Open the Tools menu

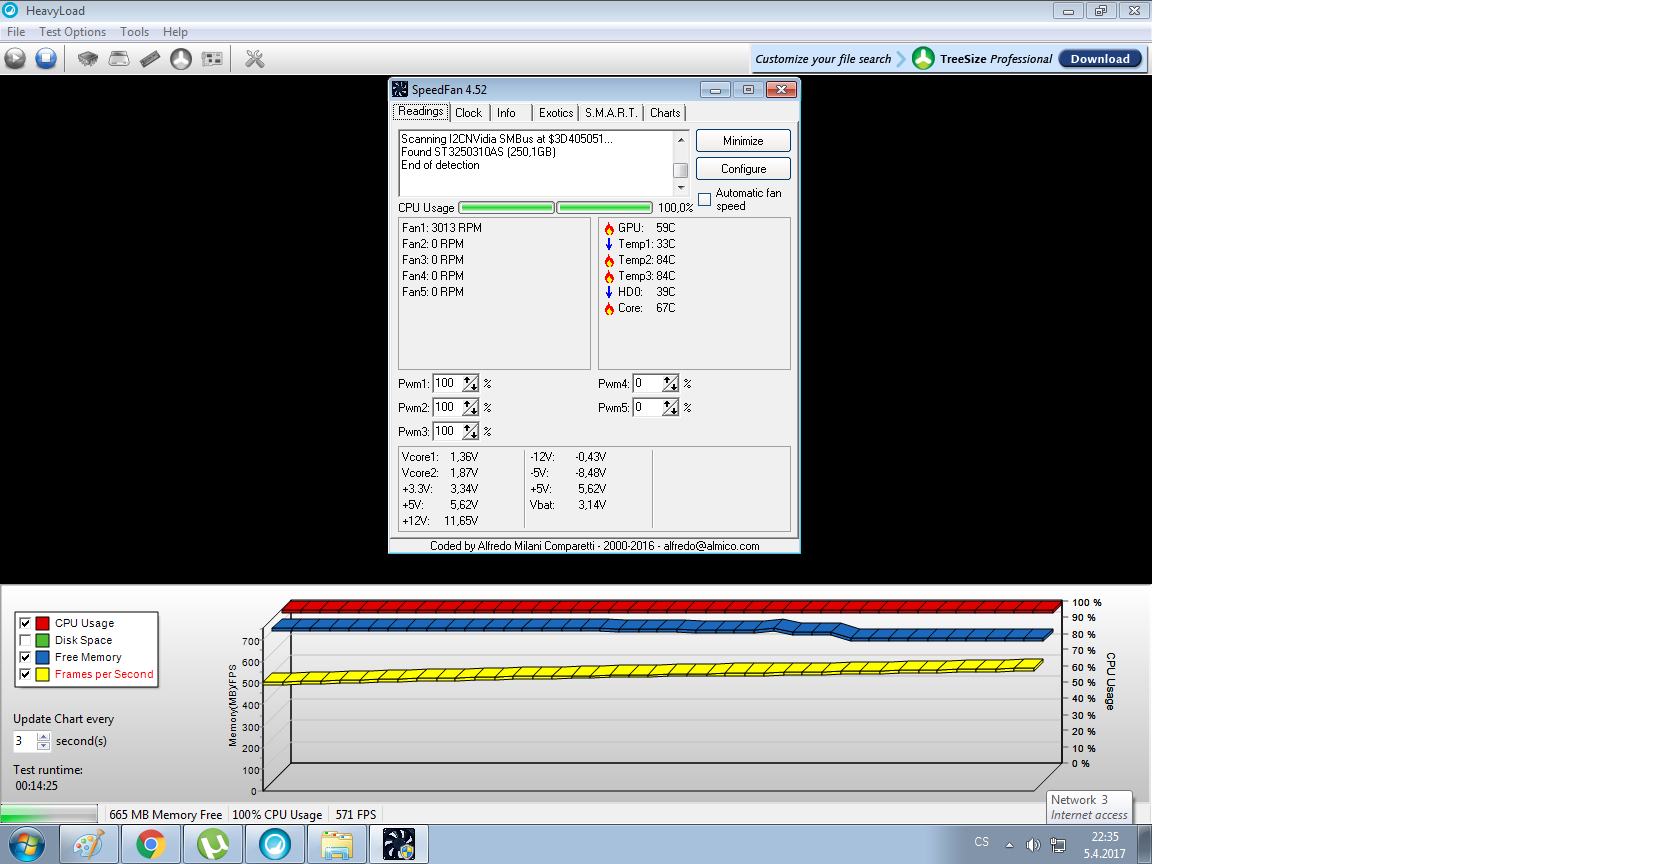(135, 32)
